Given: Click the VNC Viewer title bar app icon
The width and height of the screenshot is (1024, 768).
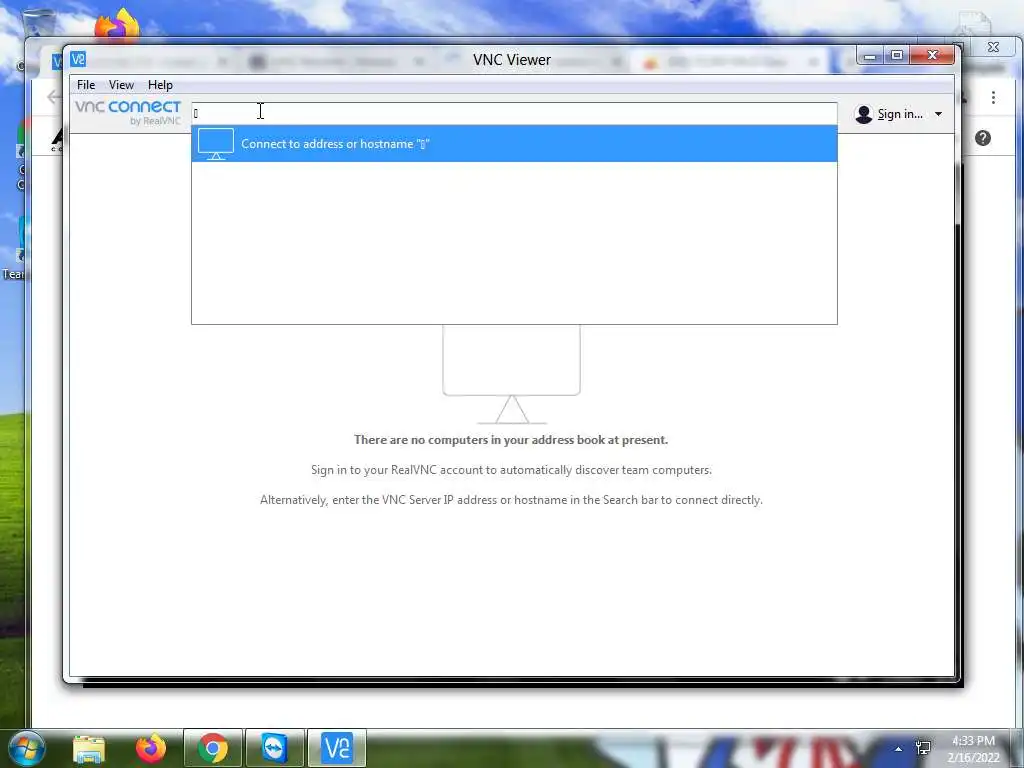Looking at the screenshot, I should pos(78,59).
